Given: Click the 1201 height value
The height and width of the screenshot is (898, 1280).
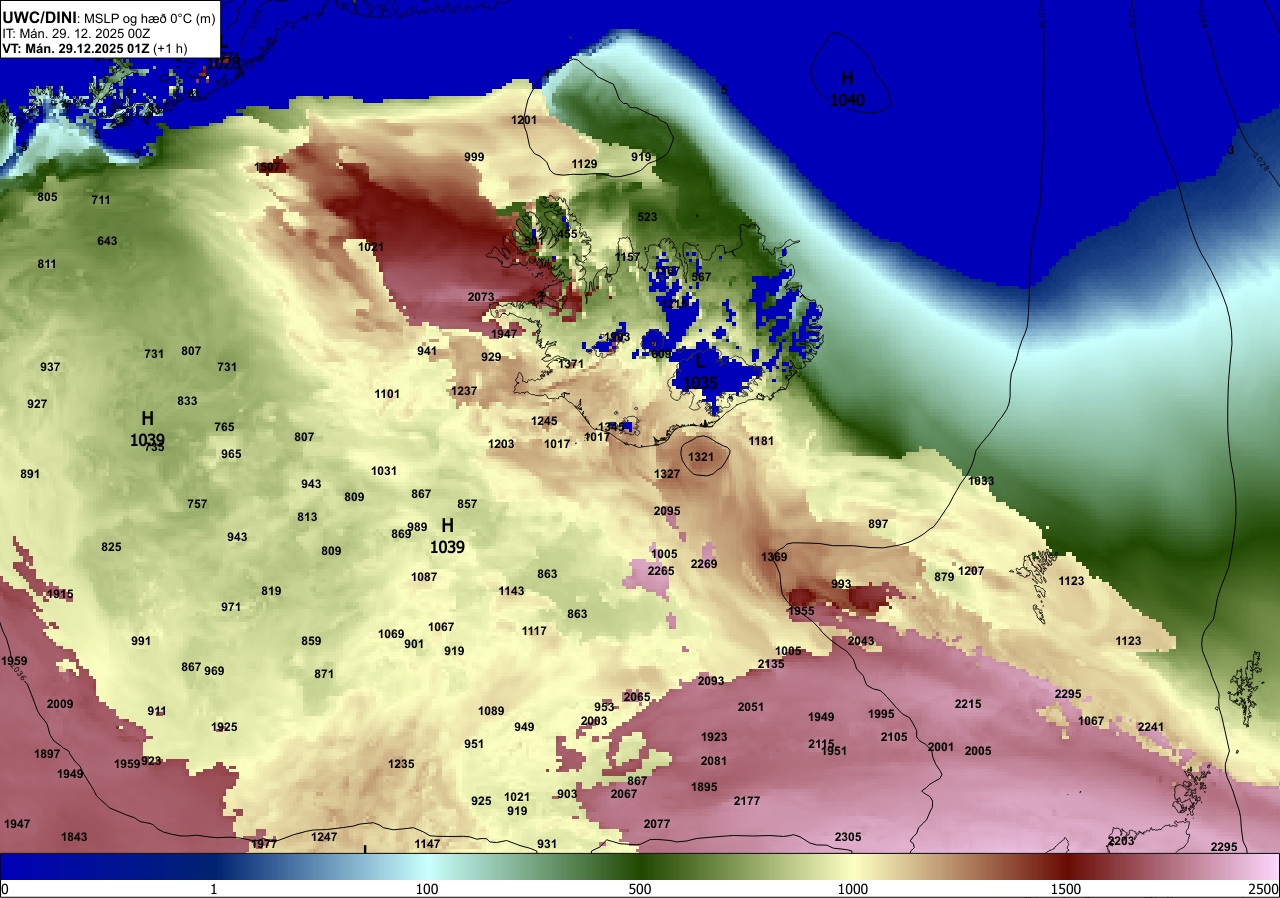Looking at the screenshot, I should [x=524, y=120].
